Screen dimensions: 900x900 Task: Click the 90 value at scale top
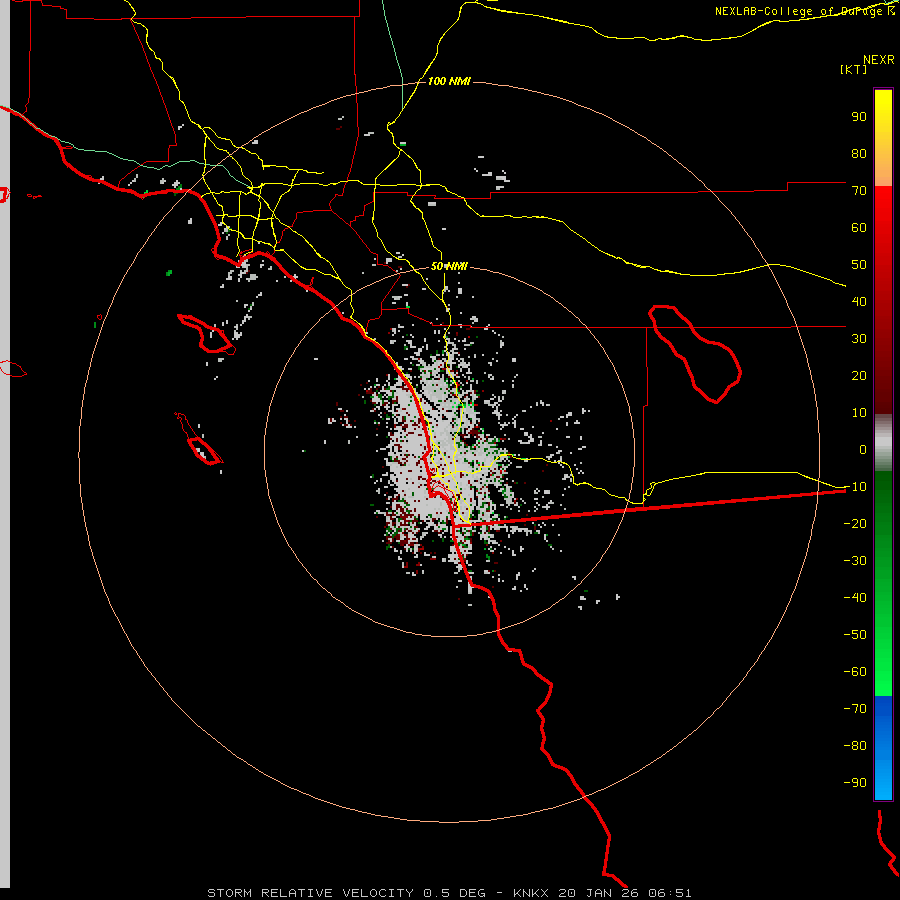859,117
